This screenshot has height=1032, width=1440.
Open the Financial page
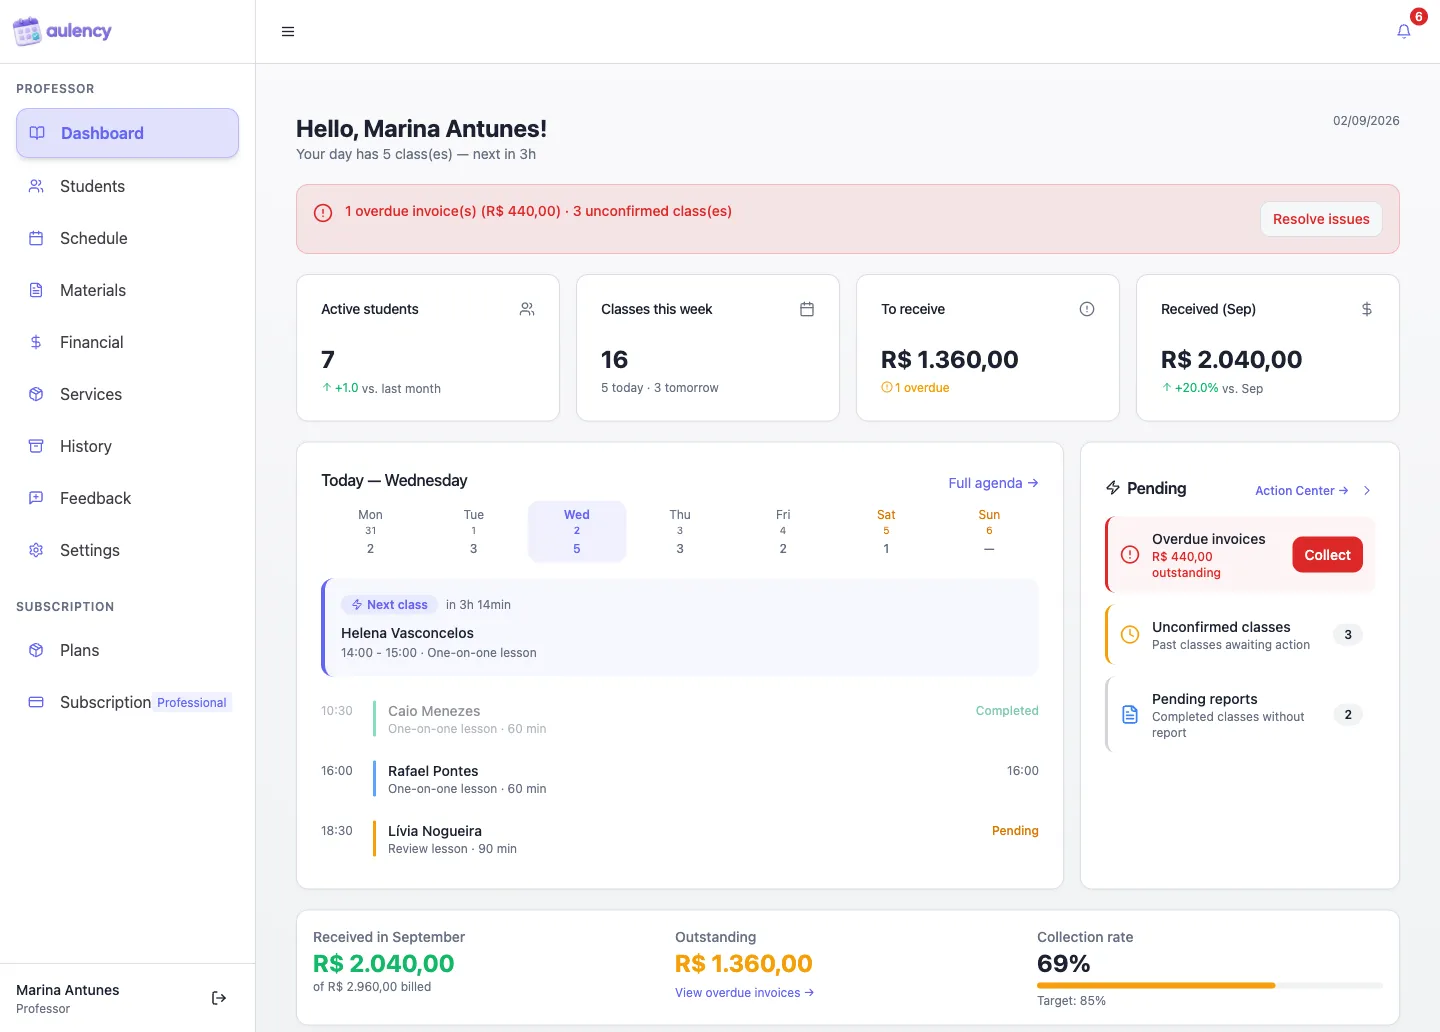click(127, 342)
